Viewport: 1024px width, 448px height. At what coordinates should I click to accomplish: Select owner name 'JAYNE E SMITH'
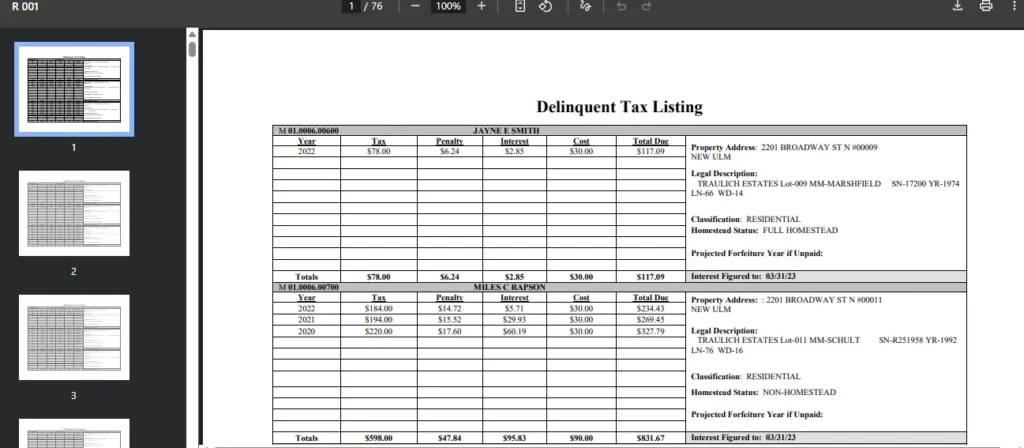pos(506,131)
